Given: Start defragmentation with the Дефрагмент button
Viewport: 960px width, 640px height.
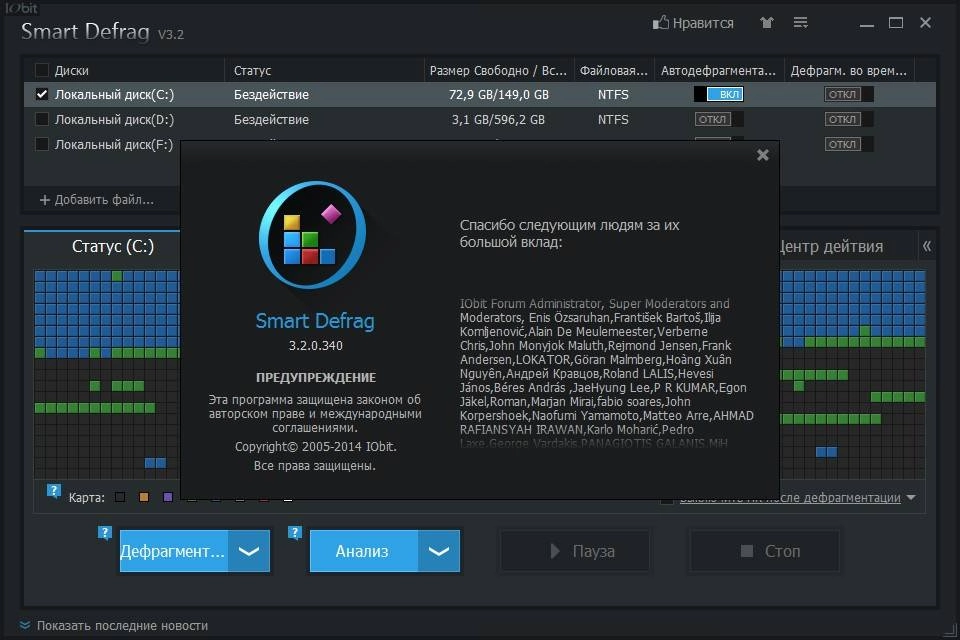Looking at the screenshot, I should point(174,551).
